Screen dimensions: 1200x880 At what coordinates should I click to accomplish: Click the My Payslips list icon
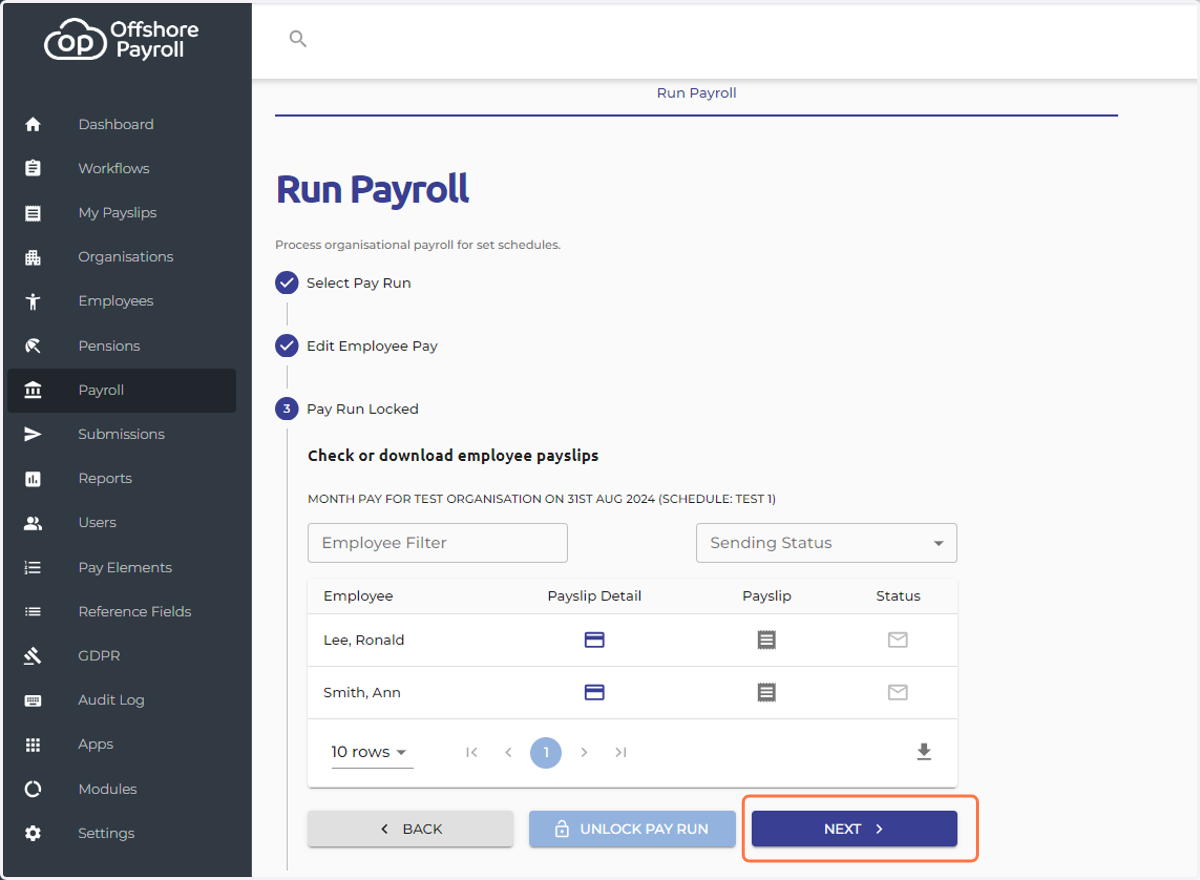coord(33,213)
